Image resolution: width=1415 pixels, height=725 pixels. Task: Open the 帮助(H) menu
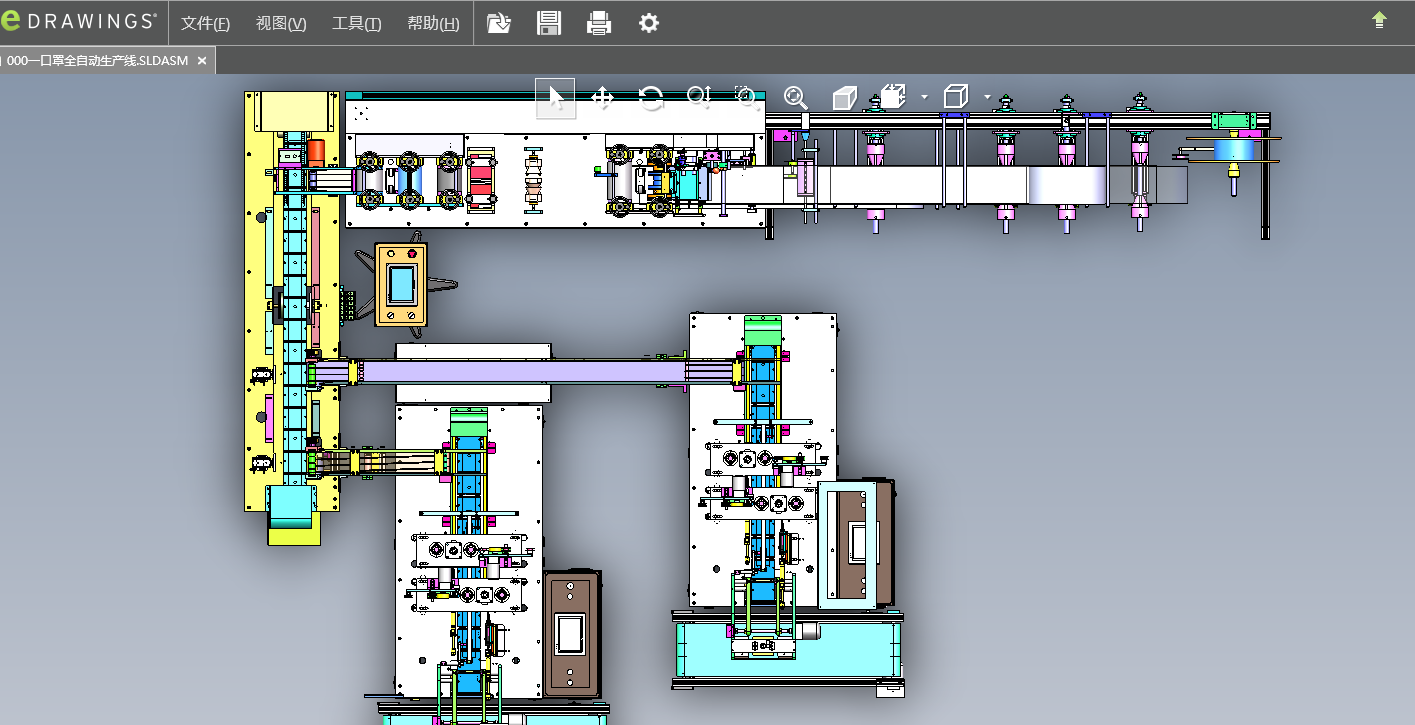point(433,23)
